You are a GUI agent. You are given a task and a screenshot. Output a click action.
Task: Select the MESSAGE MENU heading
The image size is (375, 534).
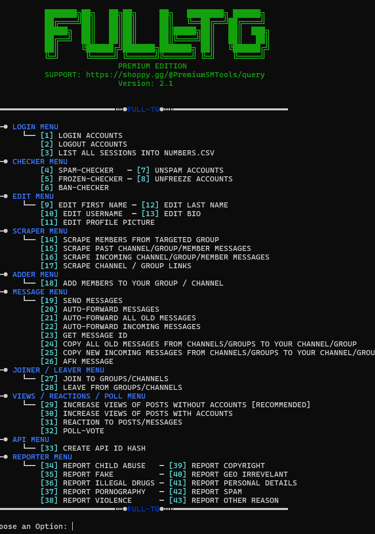(40, 292)
